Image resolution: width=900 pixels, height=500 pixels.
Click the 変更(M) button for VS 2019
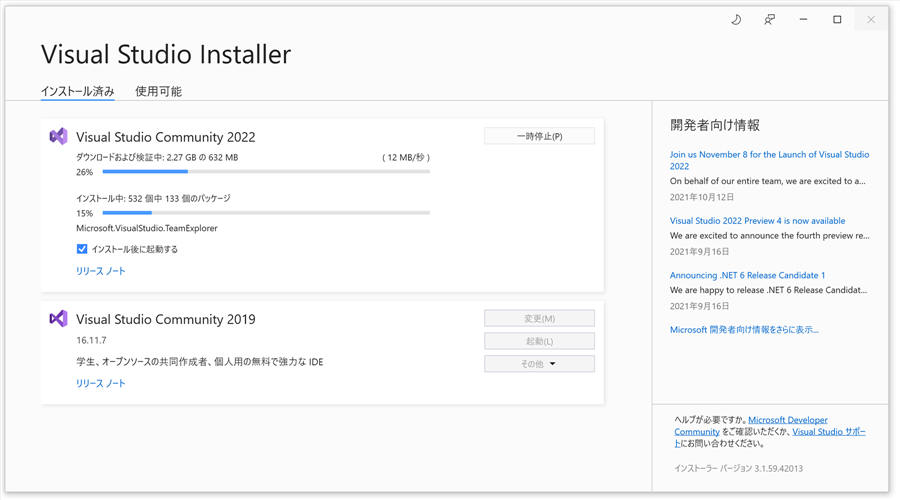tap(539, 319)
